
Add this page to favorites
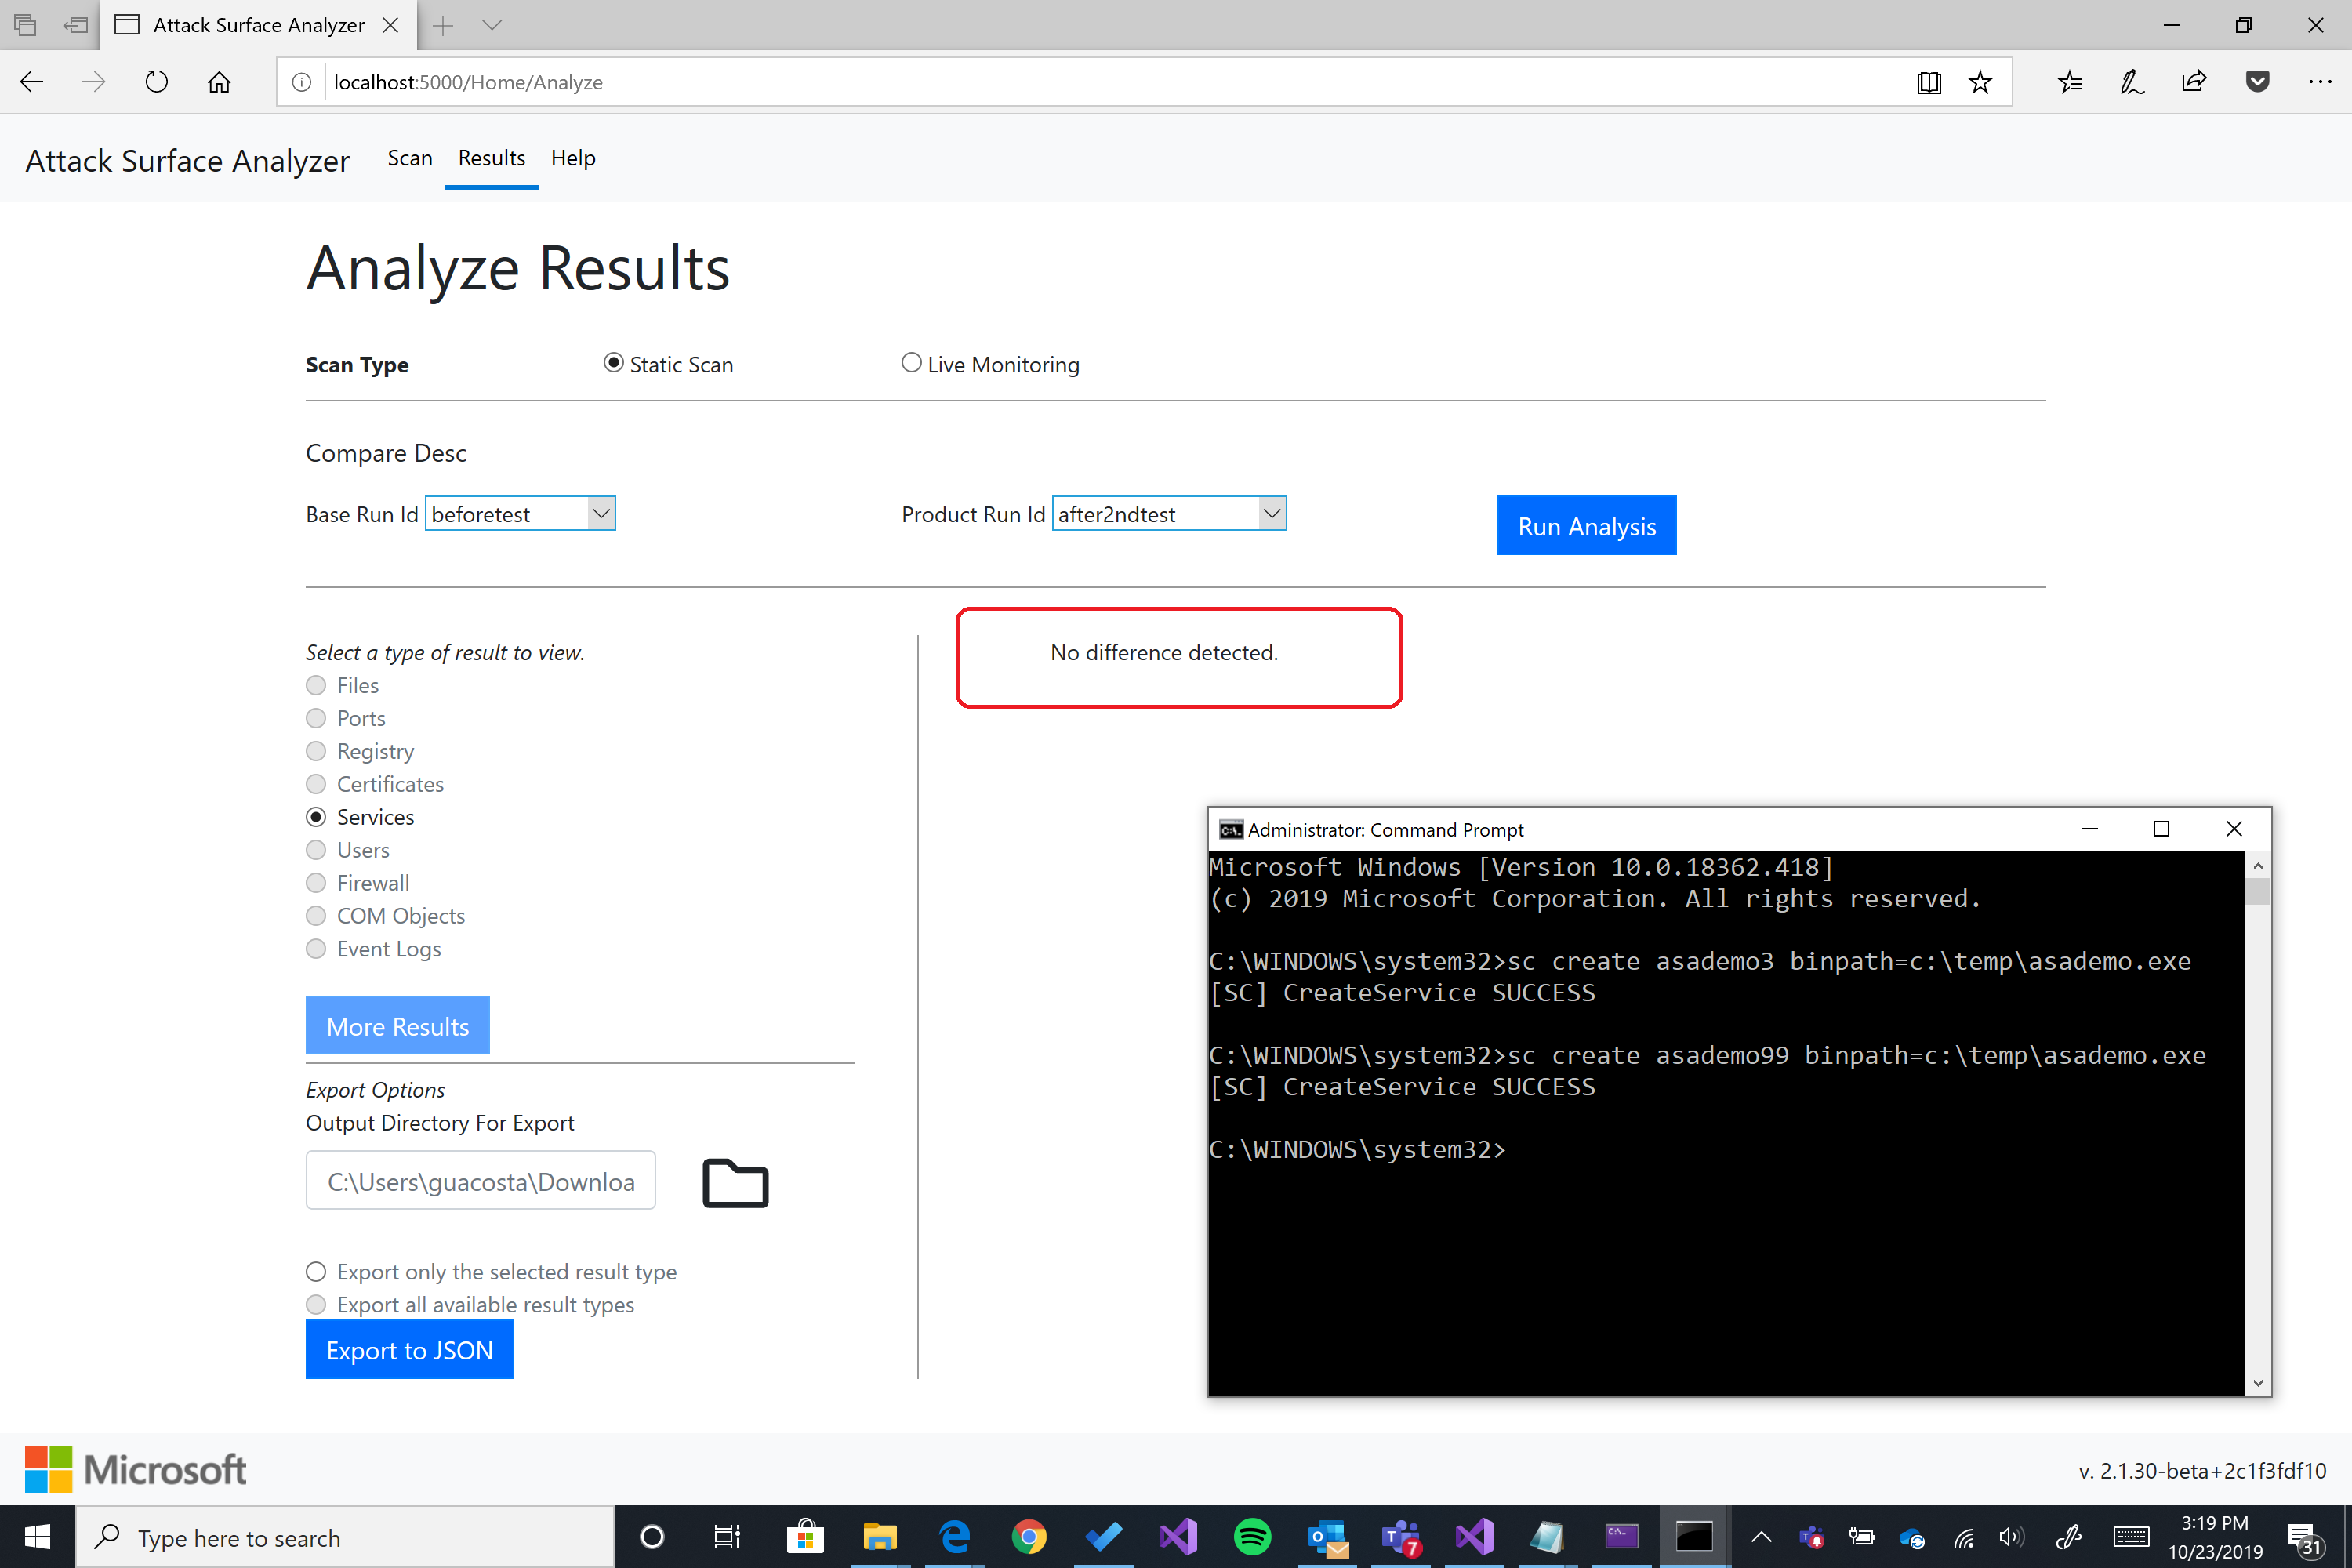pos(1980,82)
